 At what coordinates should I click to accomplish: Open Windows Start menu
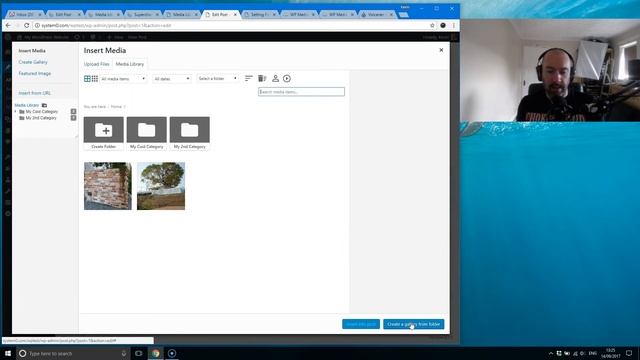tap(7, 353)
